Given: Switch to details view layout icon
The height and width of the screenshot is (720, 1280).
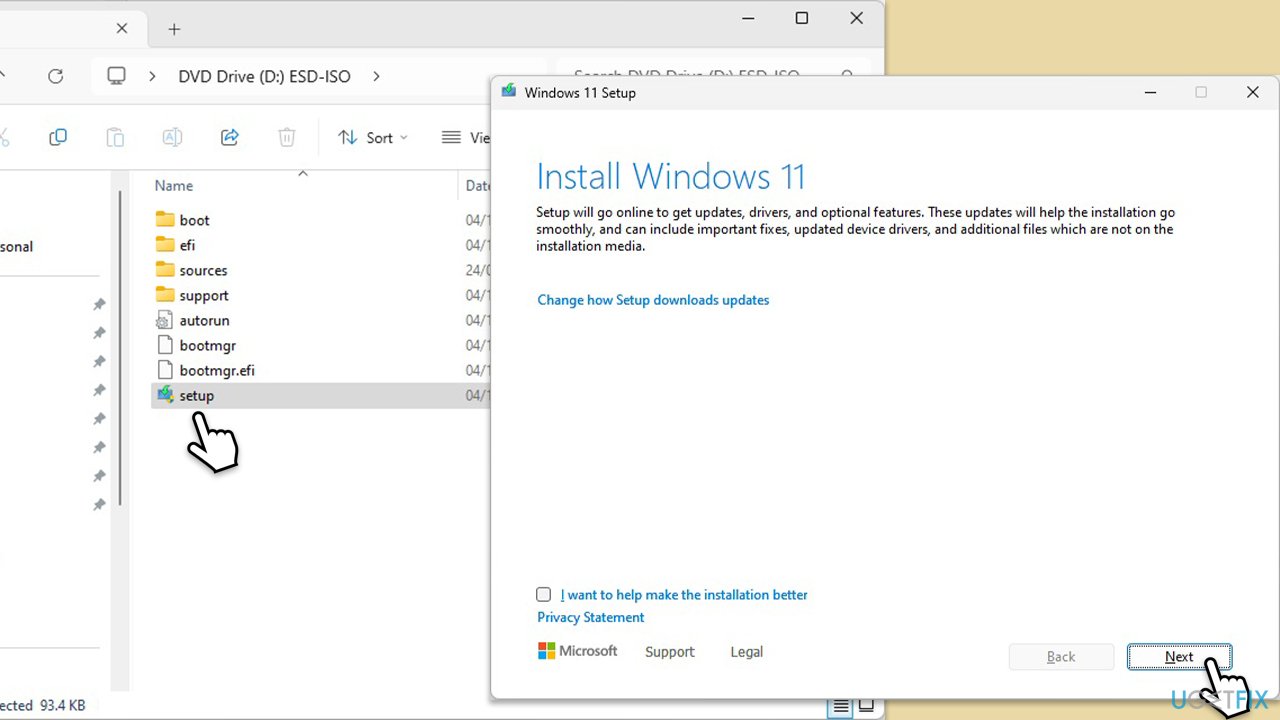Looking at the screenshot, I should (841, 707).
